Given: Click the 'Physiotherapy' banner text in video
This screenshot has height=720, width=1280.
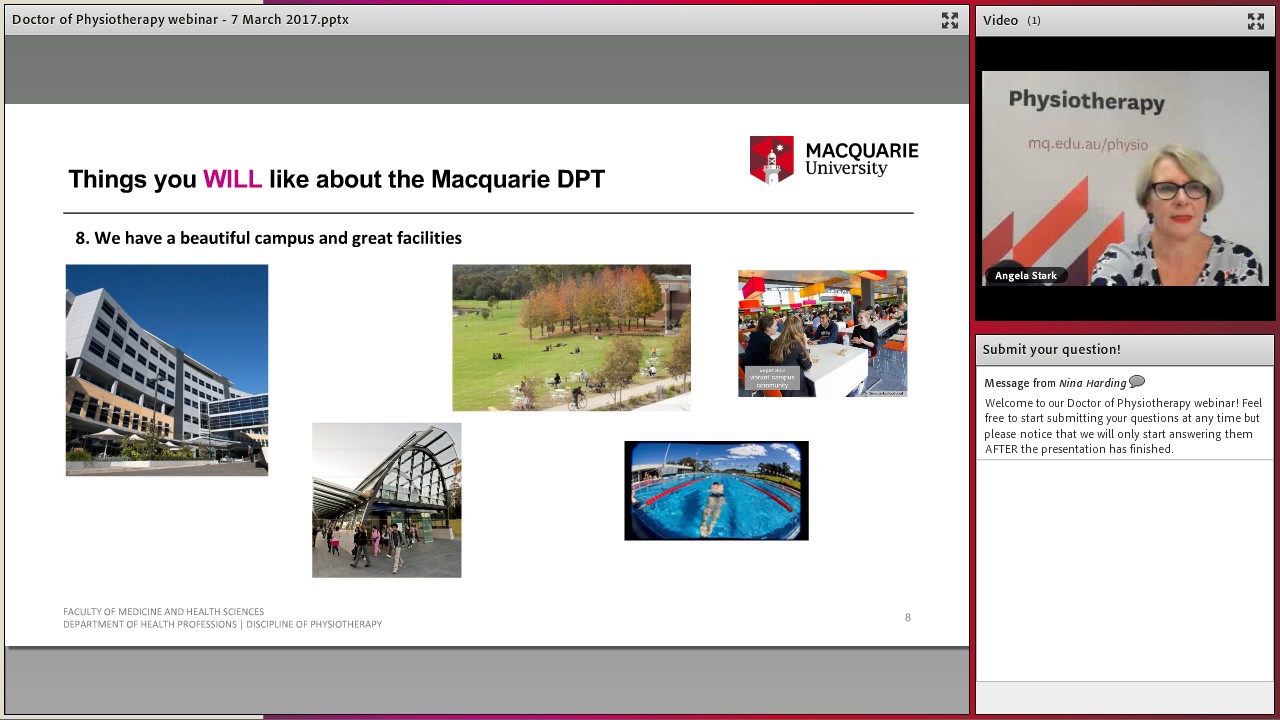Looking at the screenshot, I should tap(1086, 101).
